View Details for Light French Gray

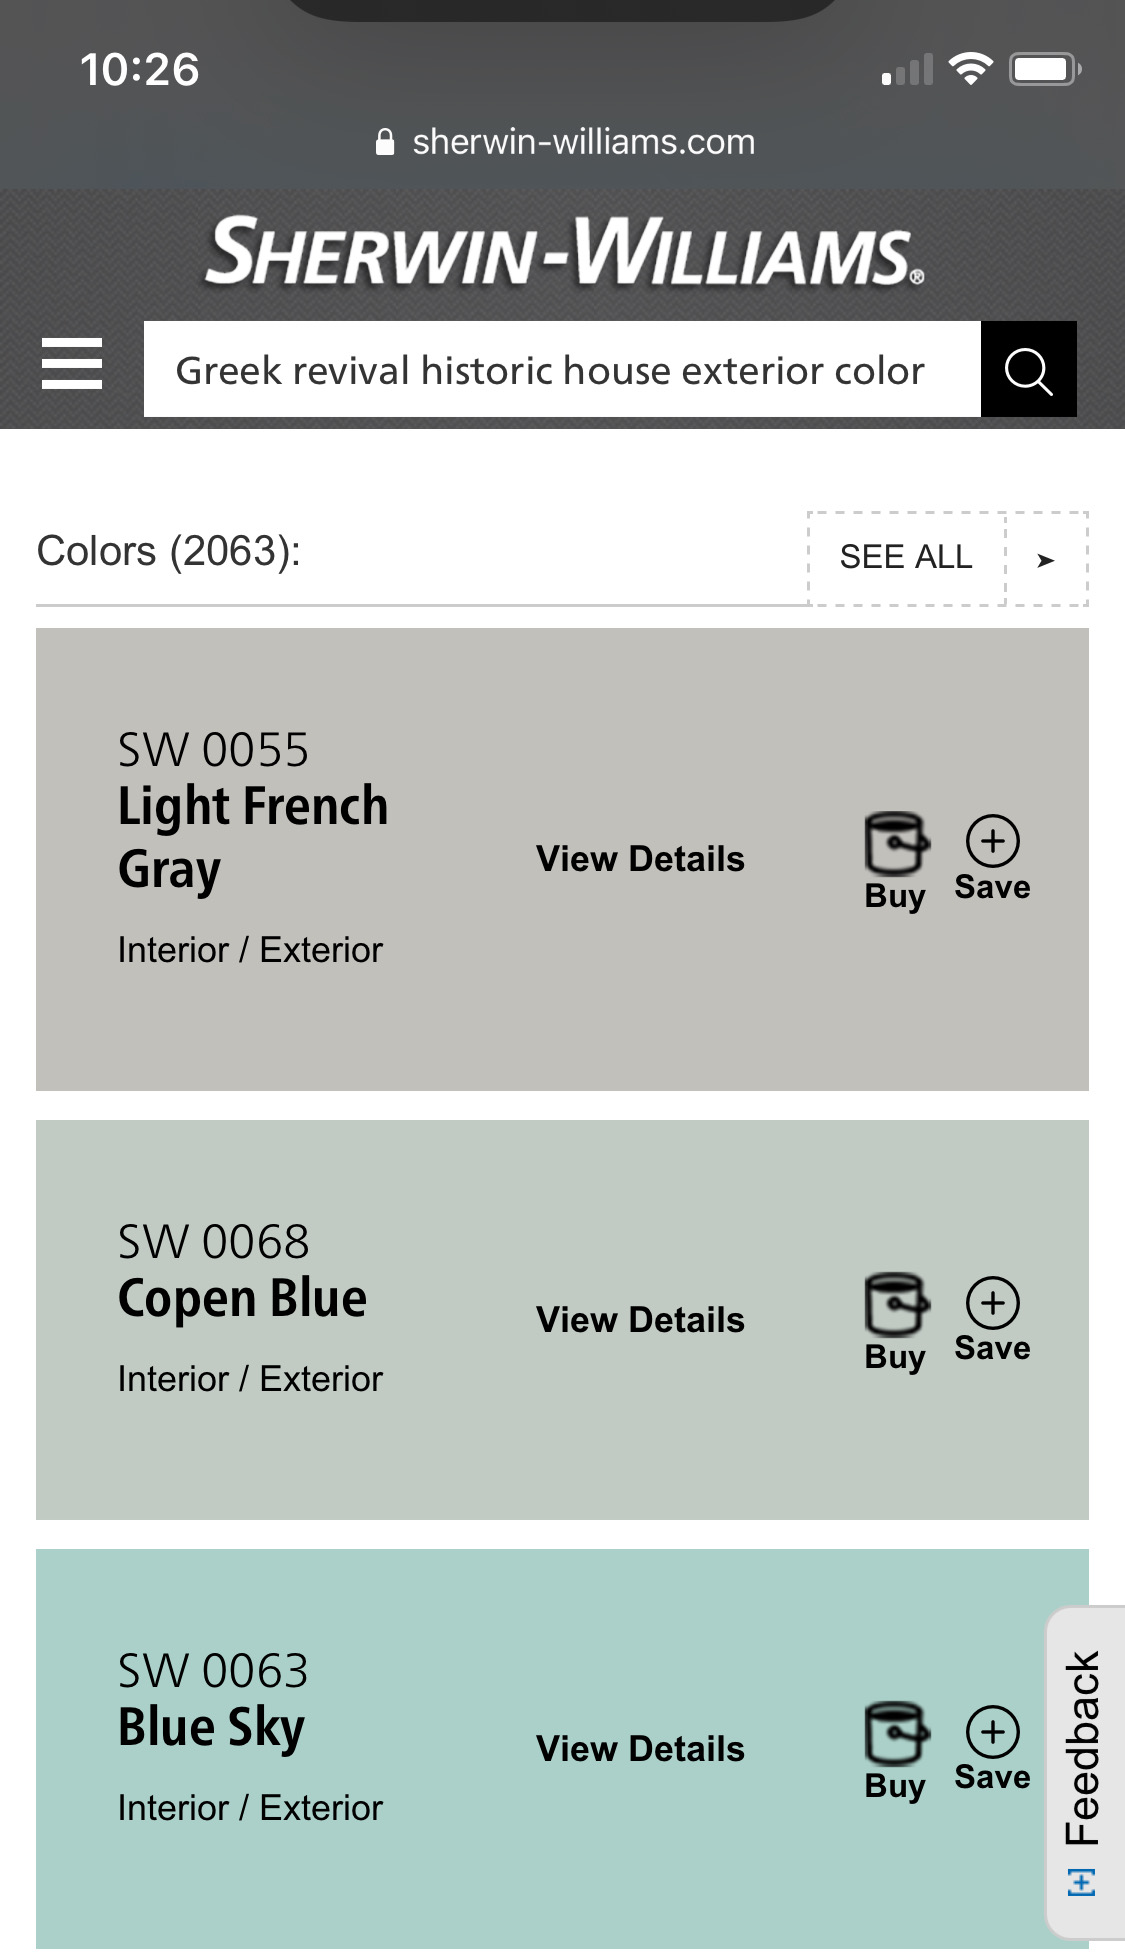pyautogui.click(x=640, y=859)
